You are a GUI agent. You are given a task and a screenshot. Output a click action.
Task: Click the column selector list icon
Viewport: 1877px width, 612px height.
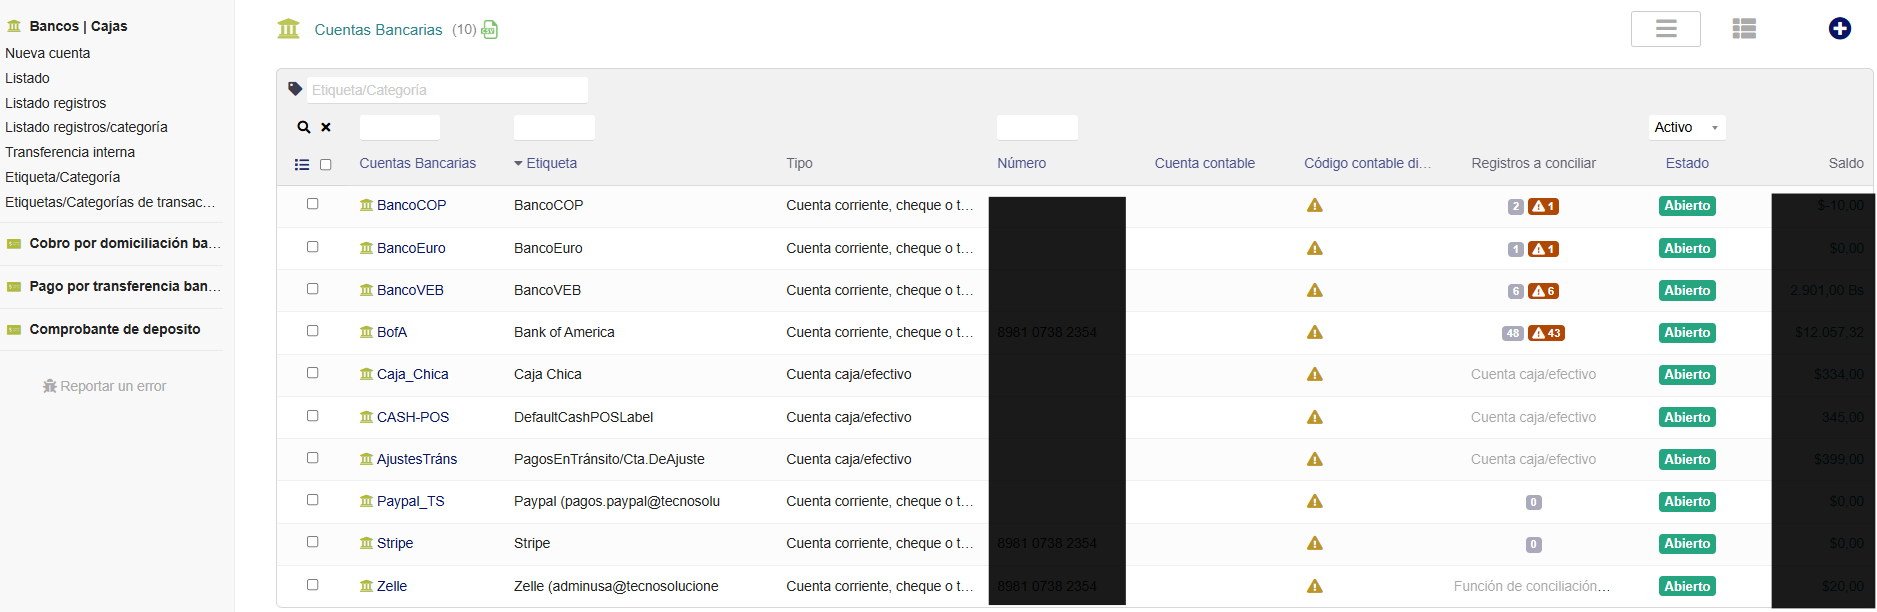click(302, 164)
